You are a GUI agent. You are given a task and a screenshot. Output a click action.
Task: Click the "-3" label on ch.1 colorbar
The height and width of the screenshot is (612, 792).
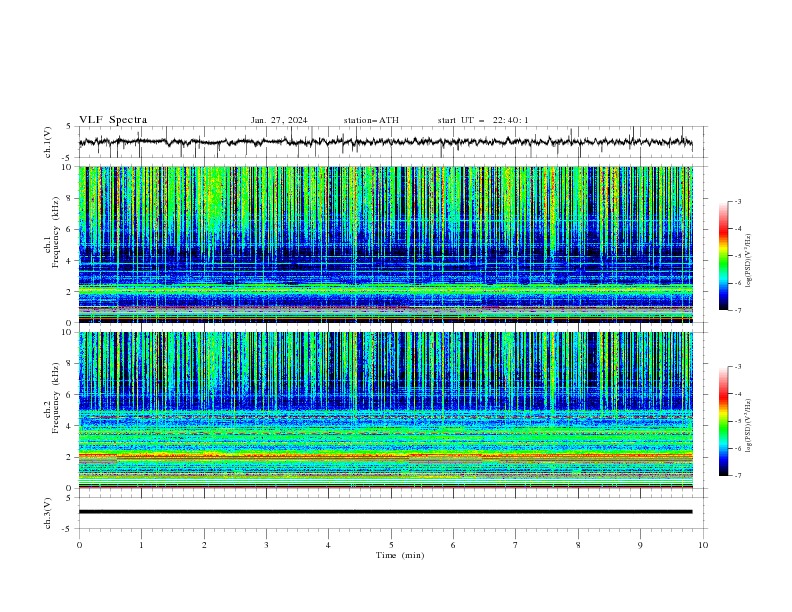pyautogui.click(x=737, y=201)
